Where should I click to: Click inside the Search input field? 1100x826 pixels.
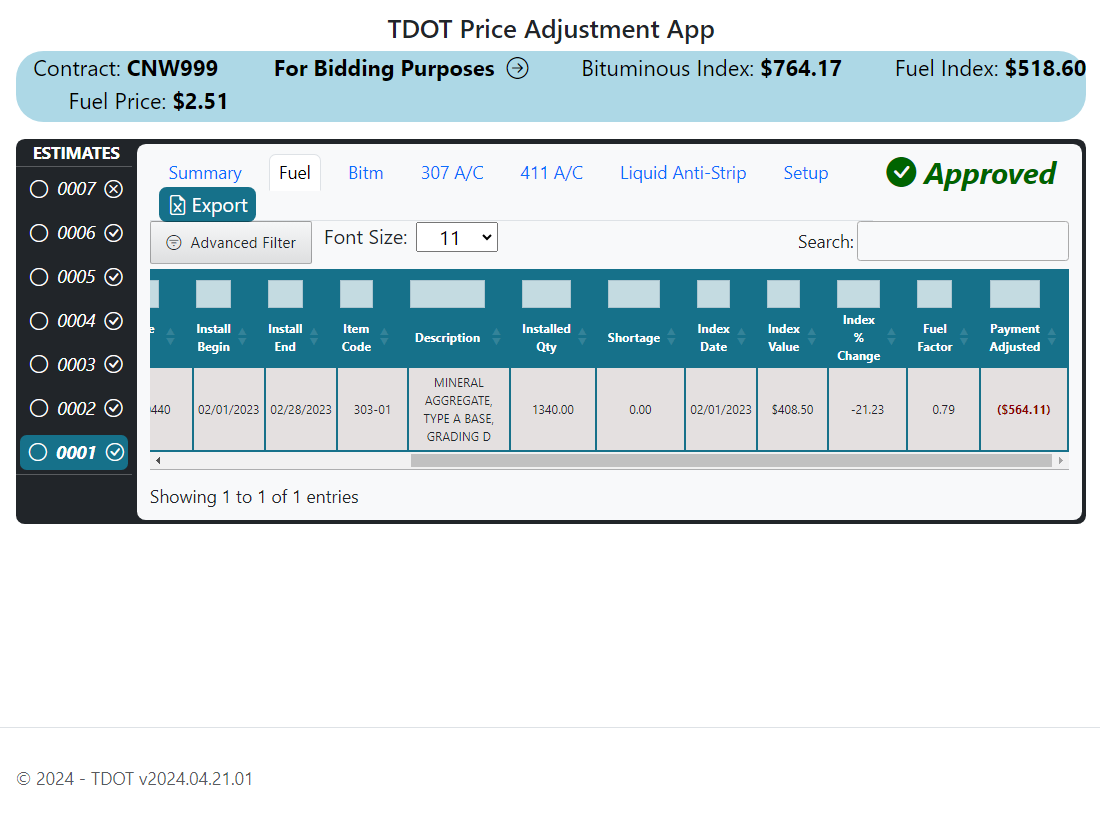coord(962,241)
